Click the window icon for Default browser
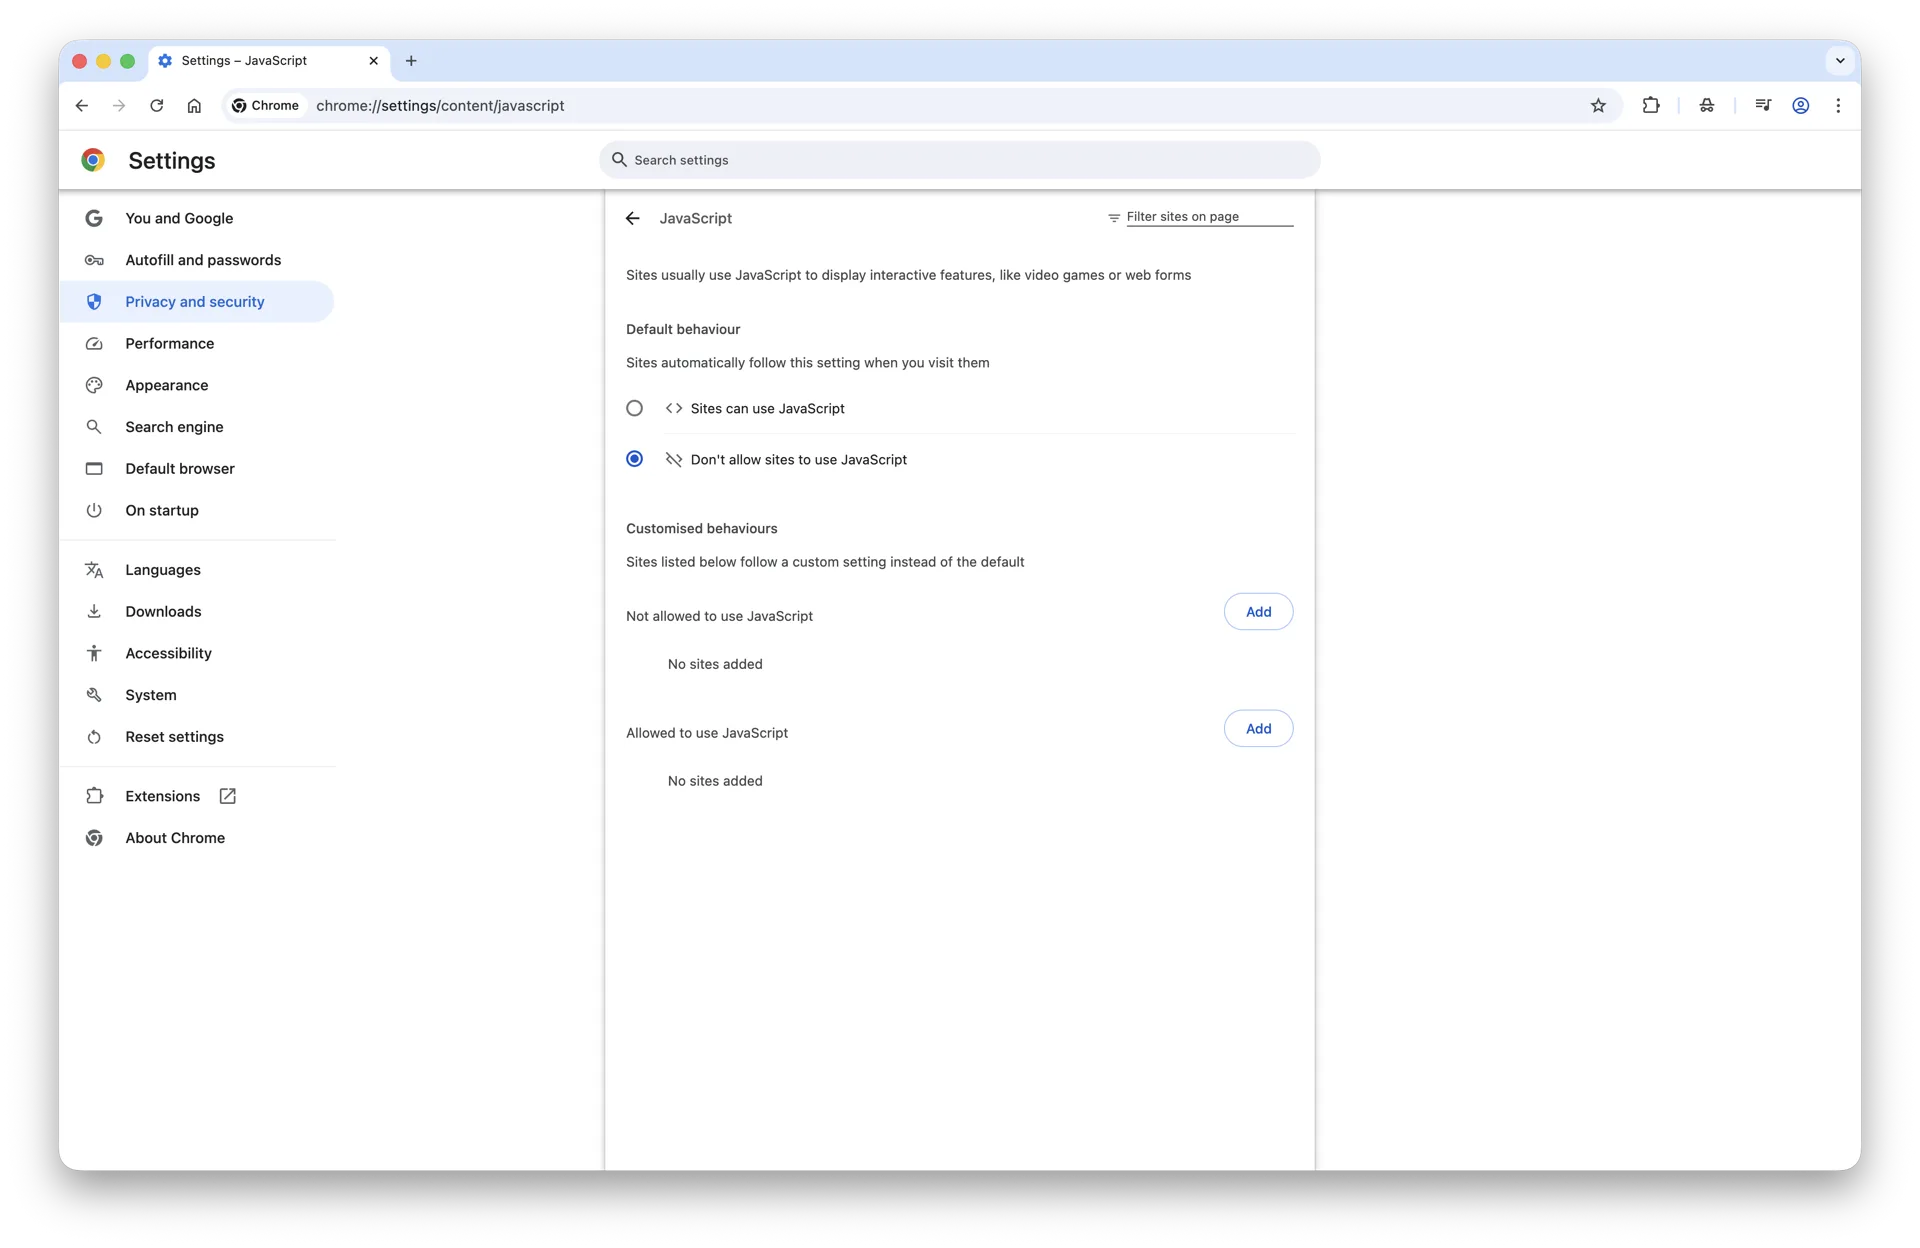Screen dimensions: 1920x1248 click(94, 468)
